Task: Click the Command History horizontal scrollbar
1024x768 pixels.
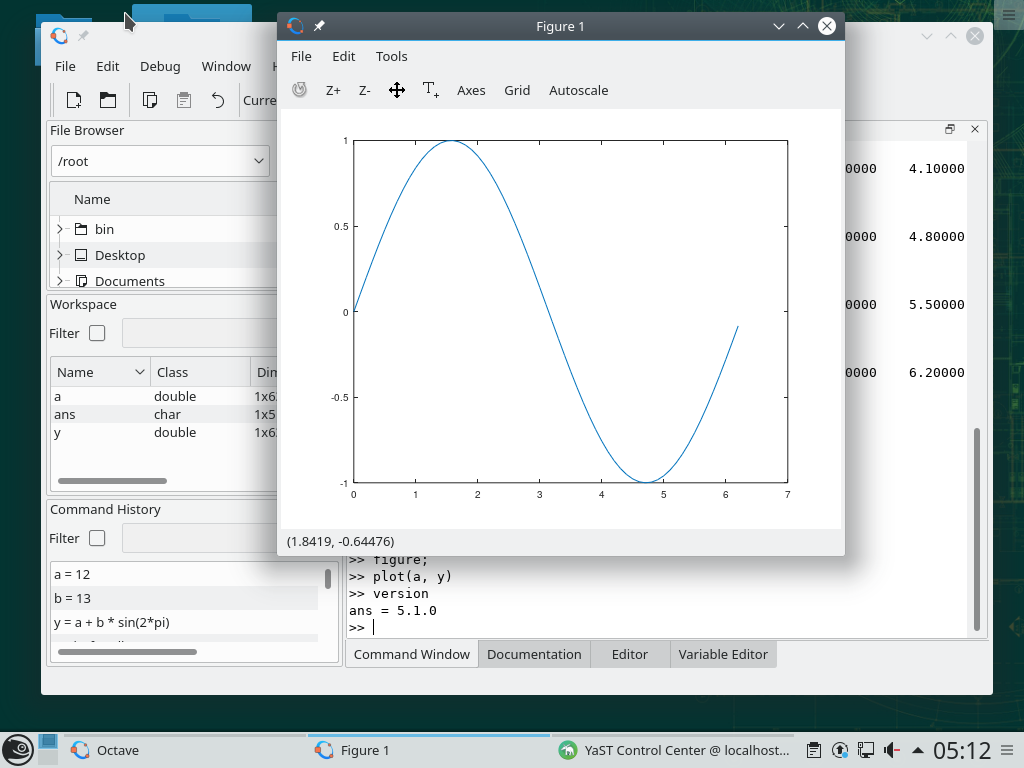Action: 126,652
